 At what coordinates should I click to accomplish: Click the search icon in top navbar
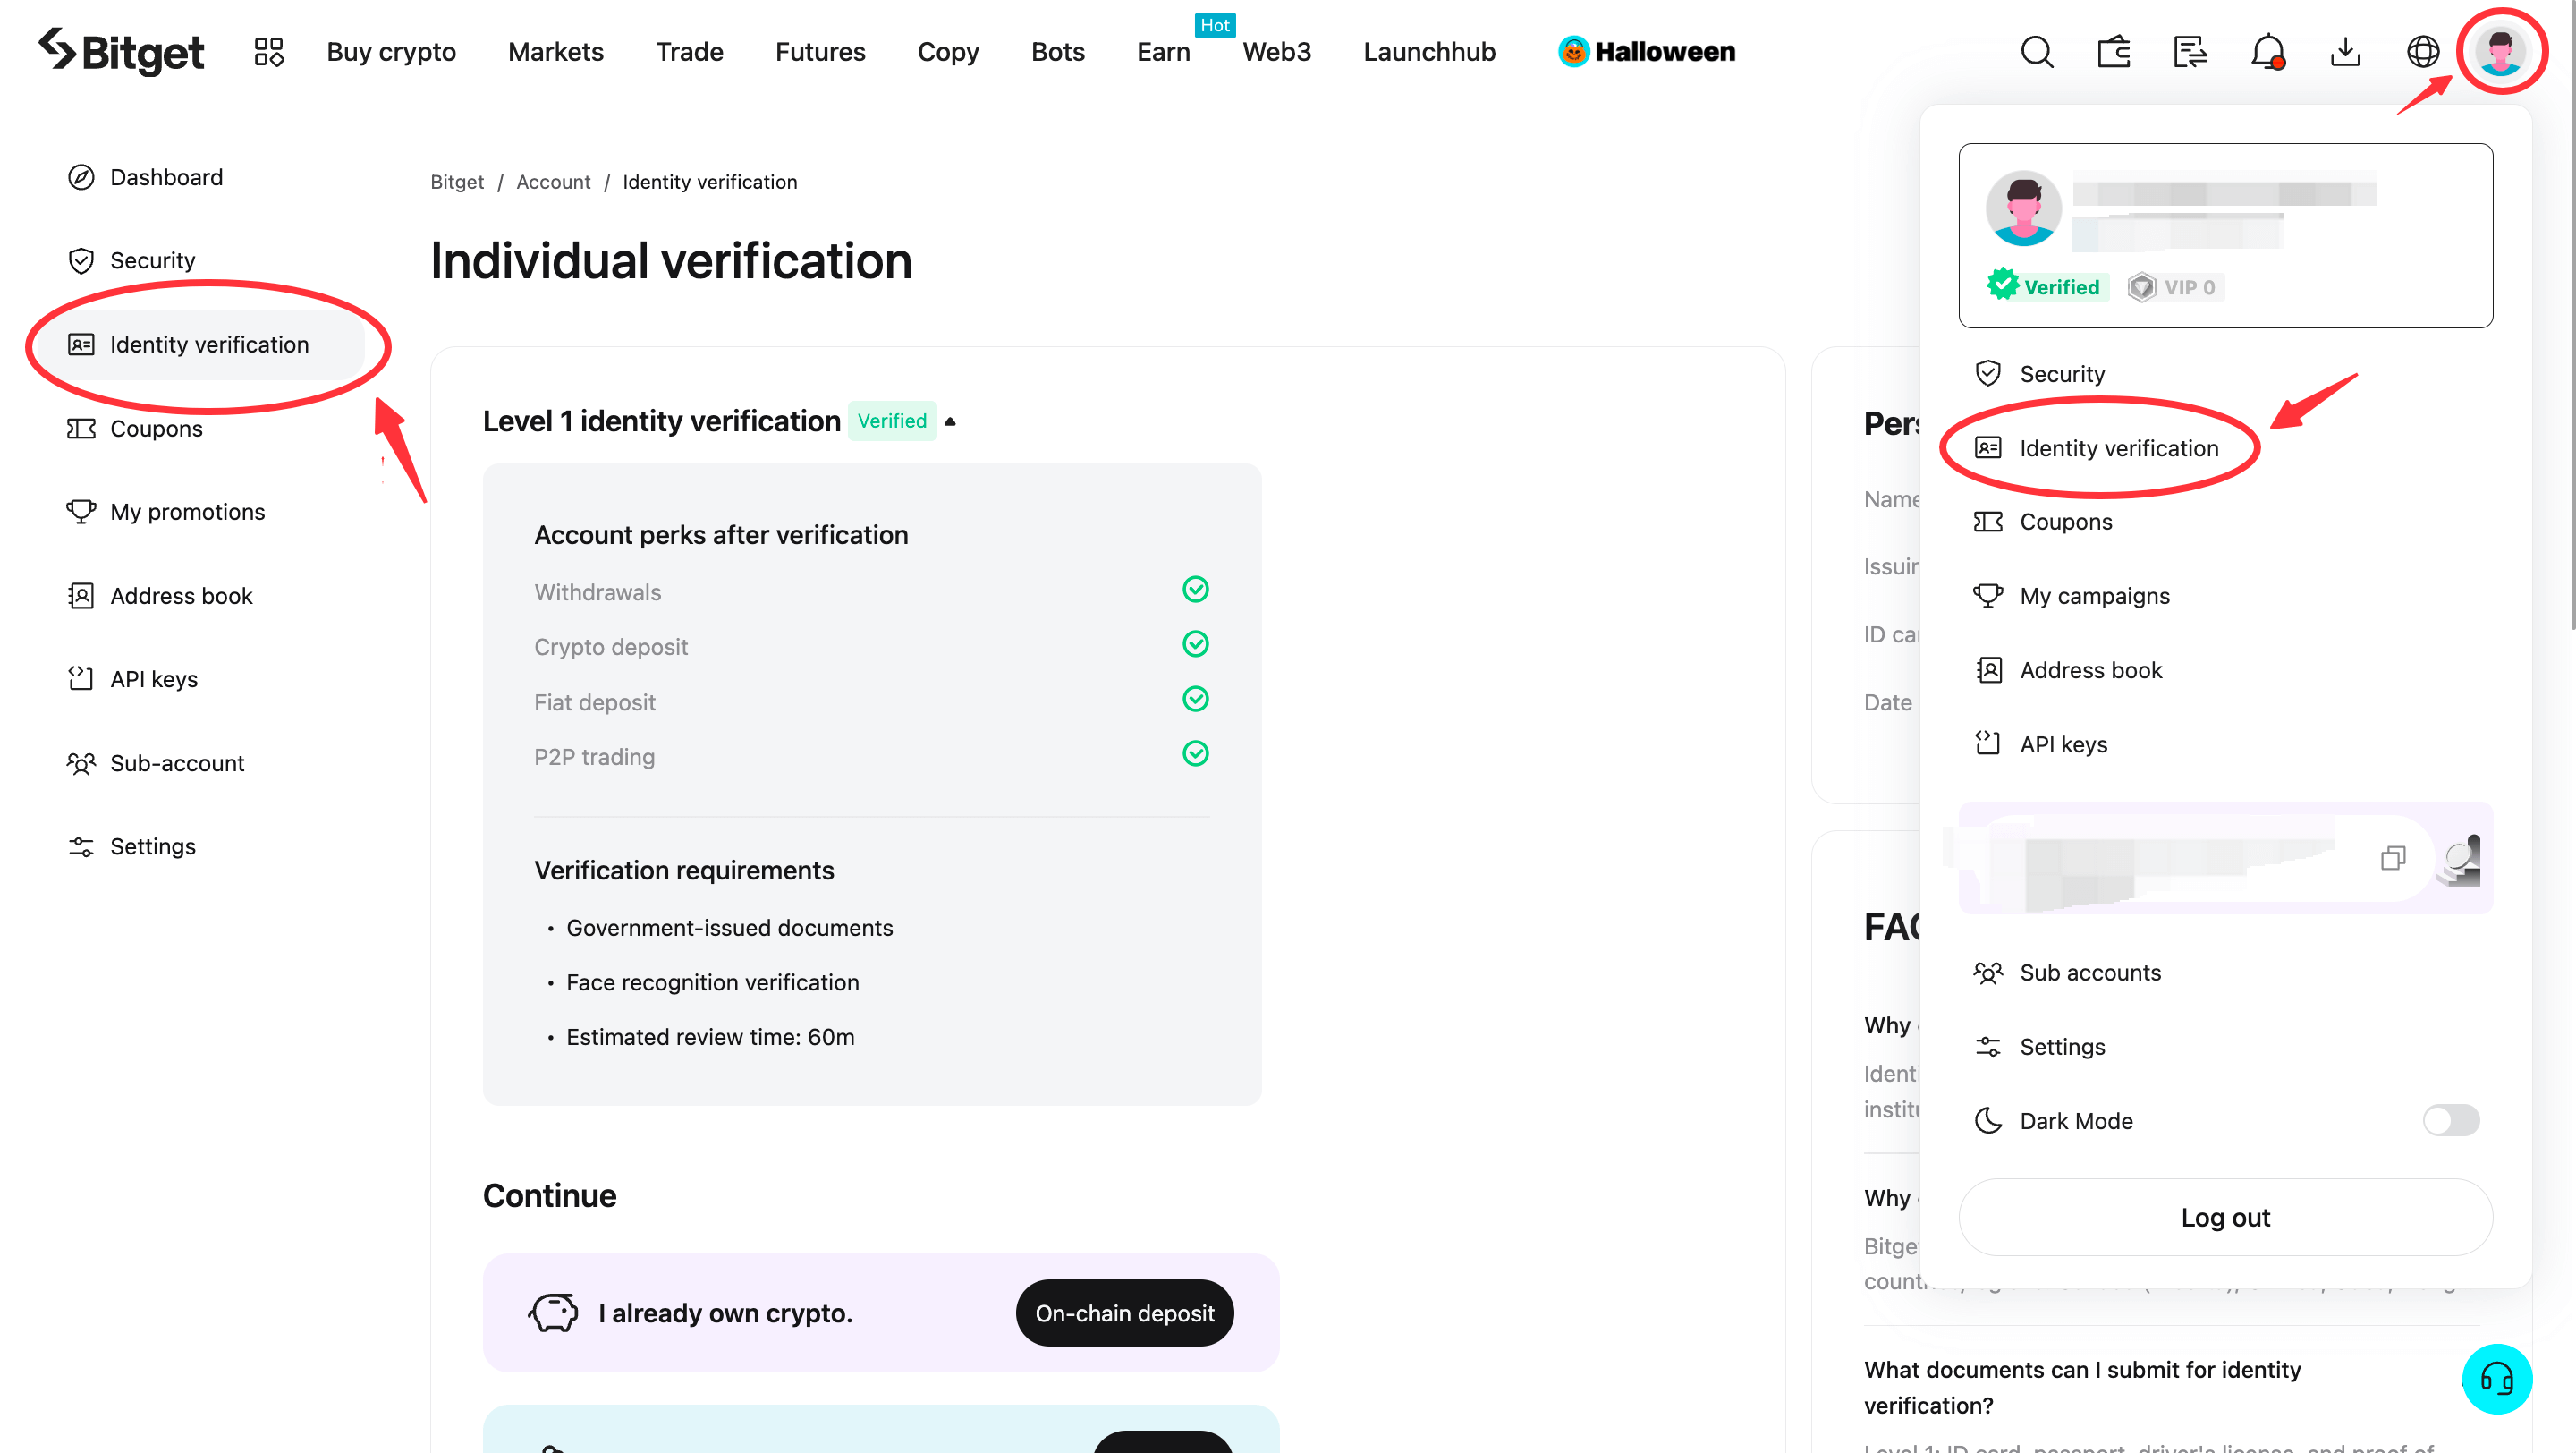click(2037, 51)
